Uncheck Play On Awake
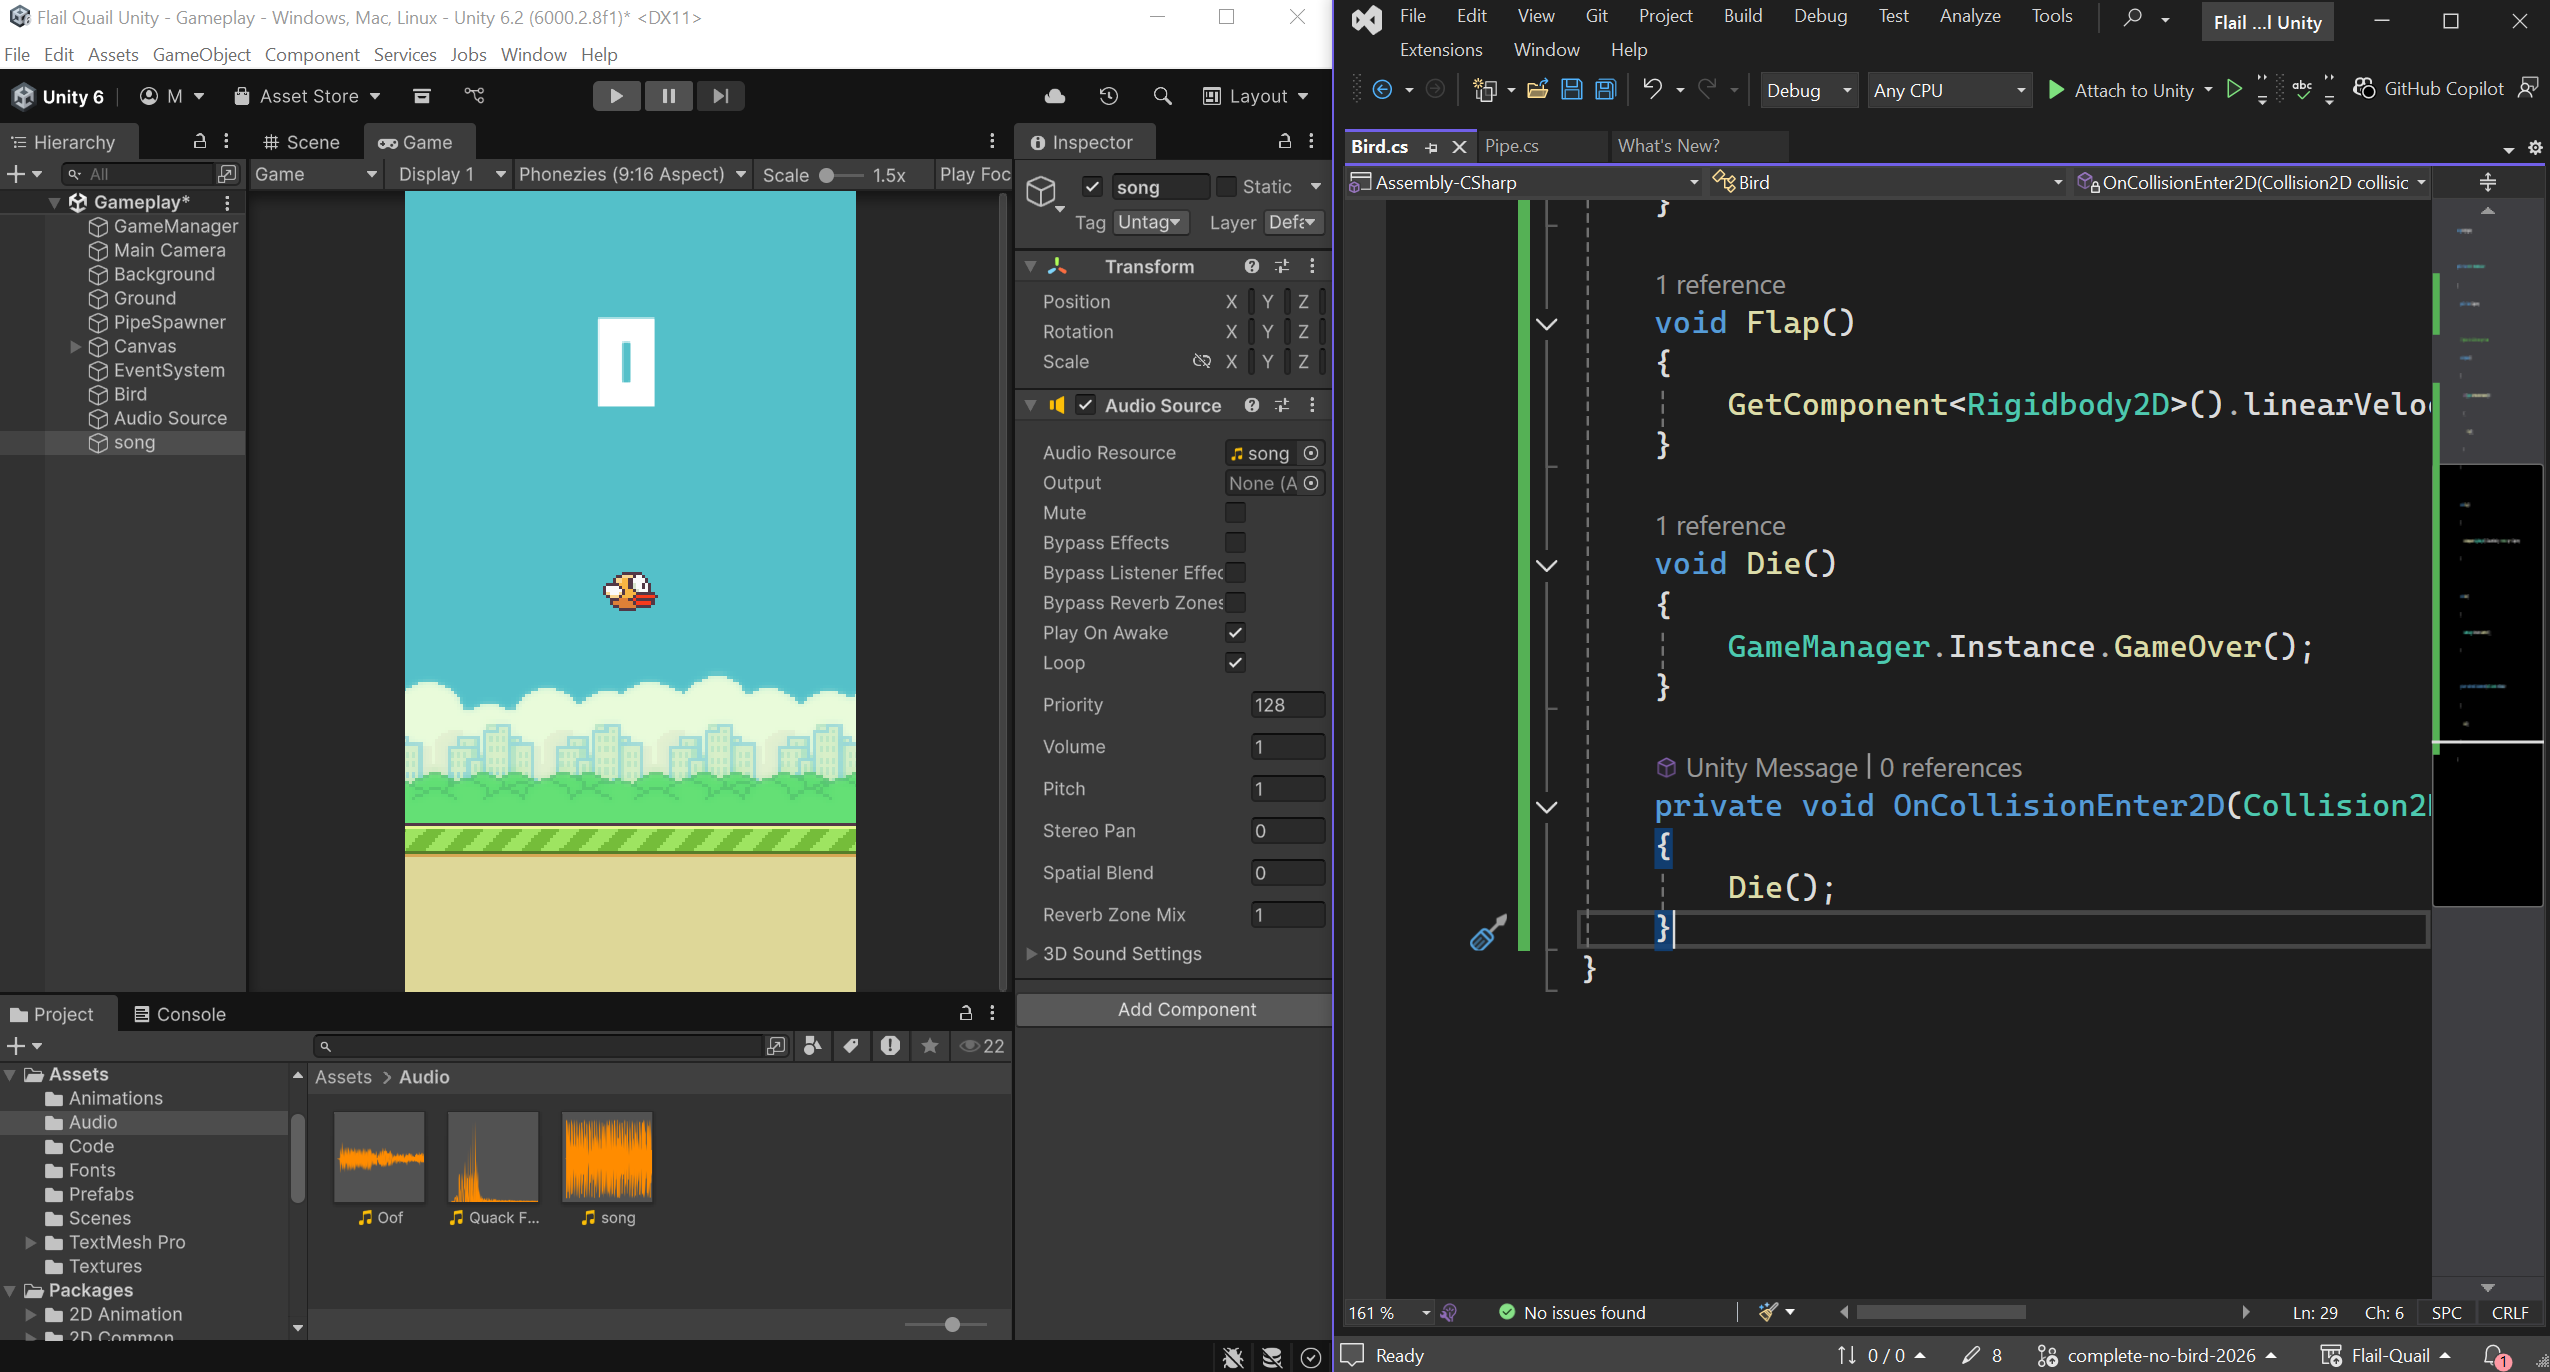The width and height of the screenshot is (2550, 1372). pyautogui.click(x=1235, y=633)
